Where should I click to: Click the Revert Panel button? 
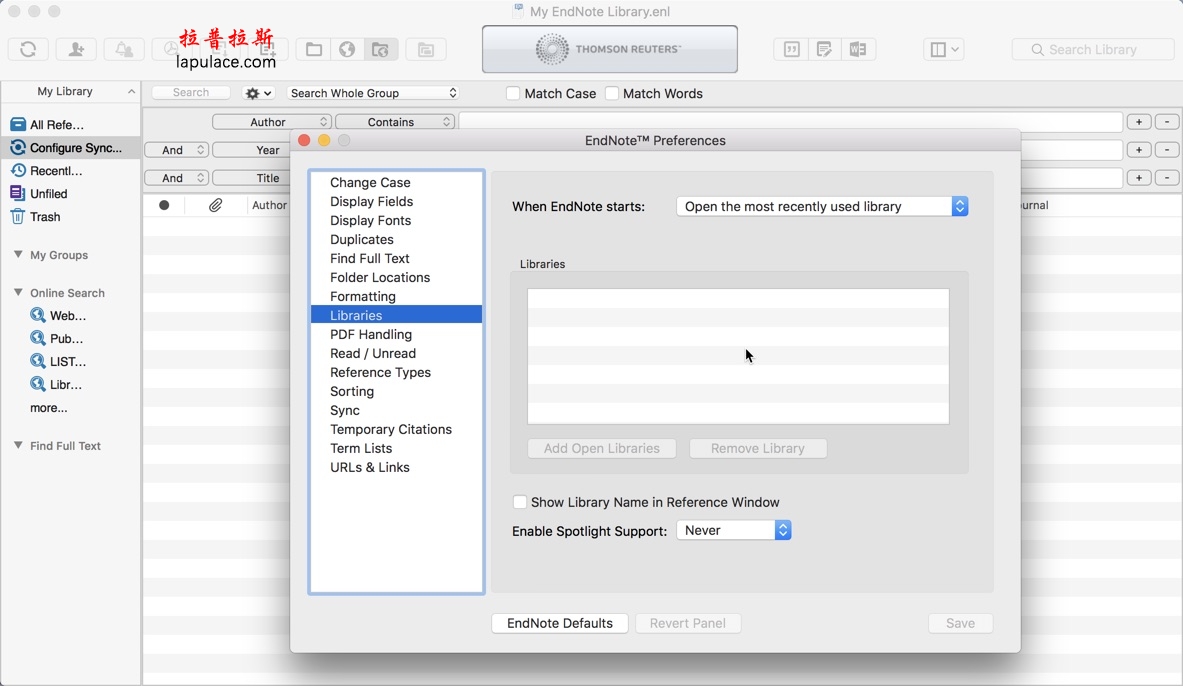pos(687,623)
